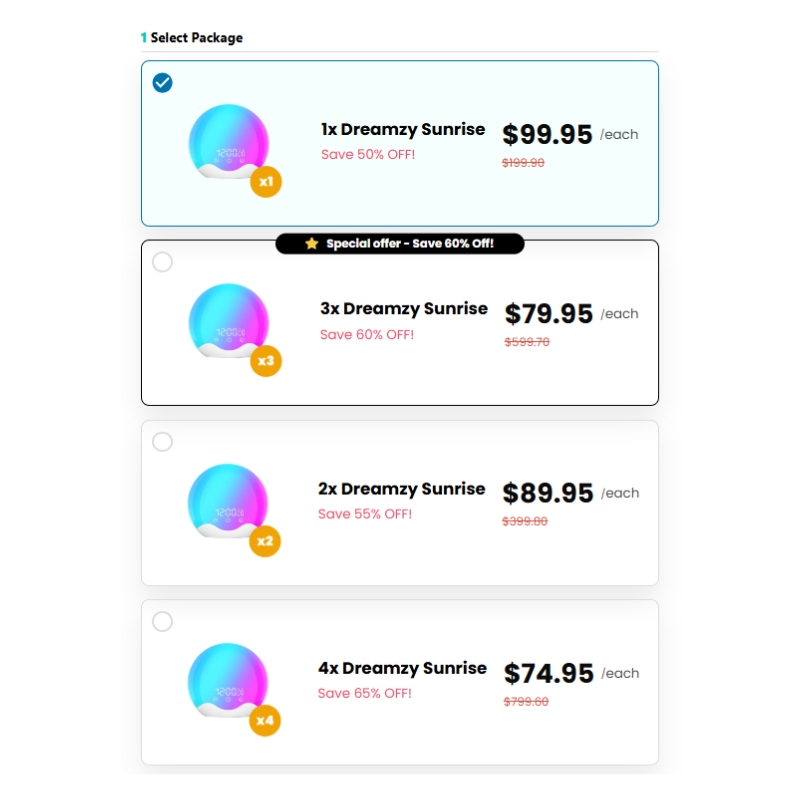The image size is (800, 800).
Task: Click the x4 quantity badge icon
Action: [x=265, y=720]
